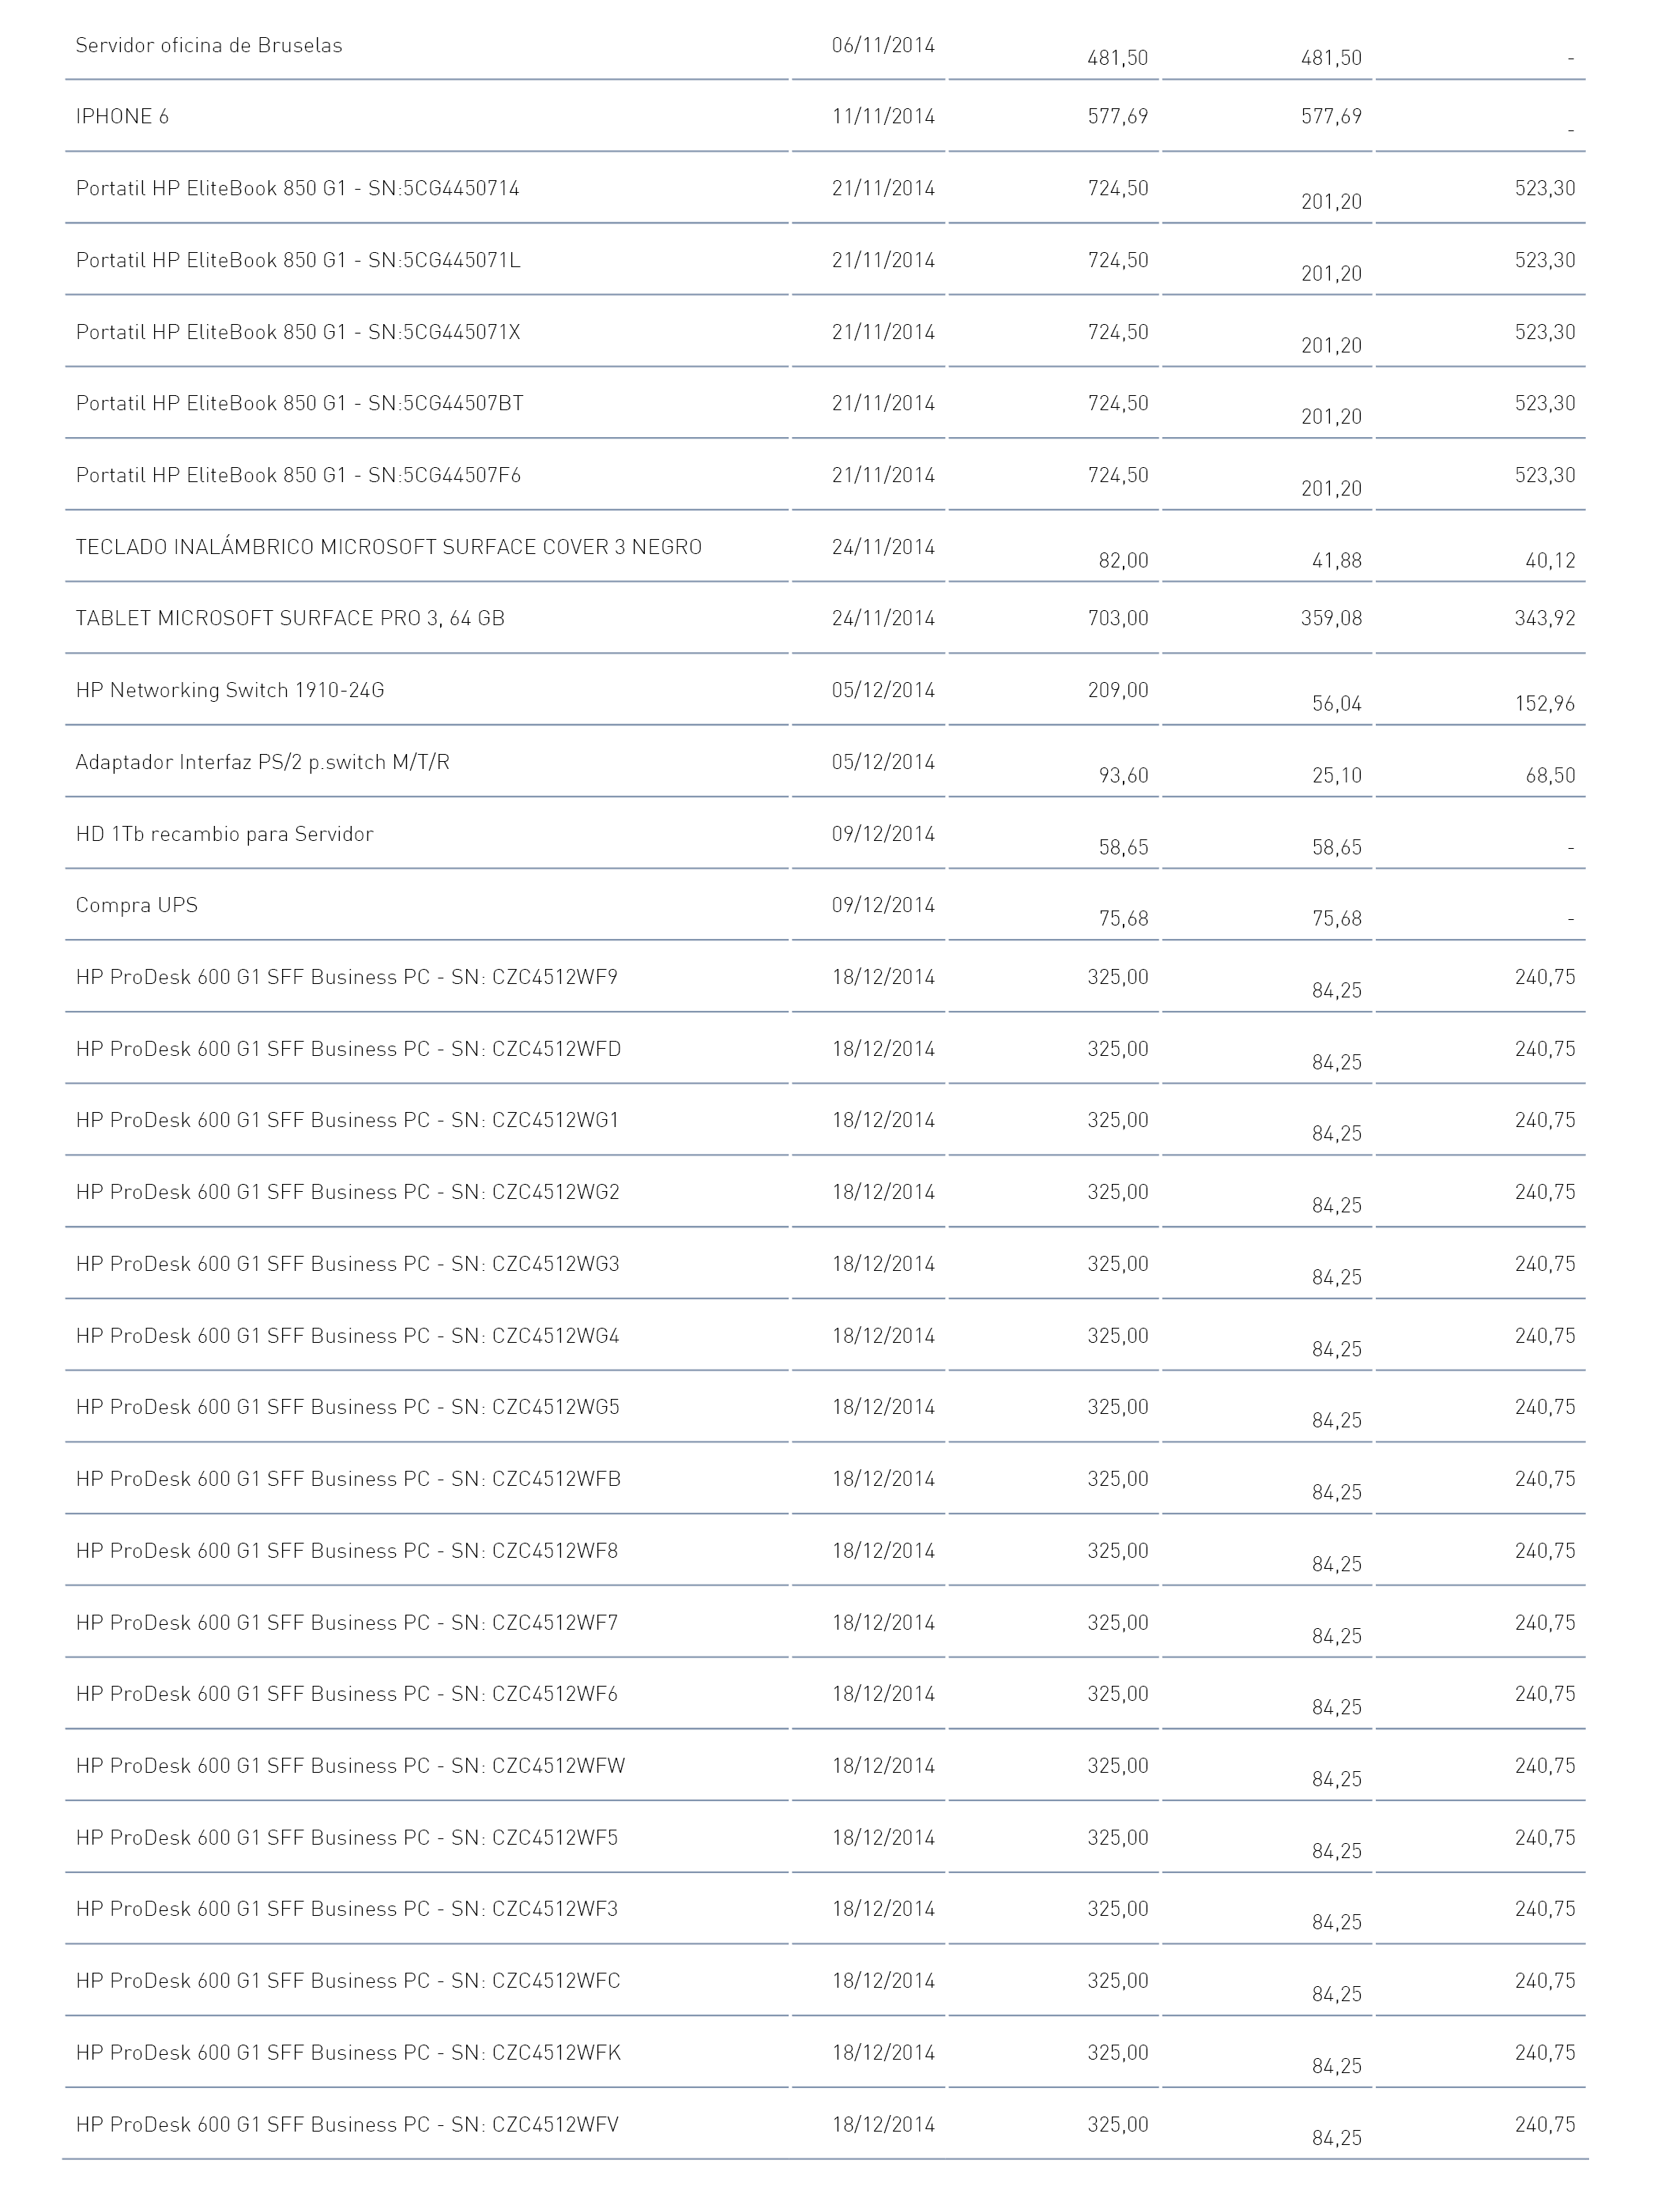Select the EliteBook serial 5CG4450714 entry

tap(297, 189)
